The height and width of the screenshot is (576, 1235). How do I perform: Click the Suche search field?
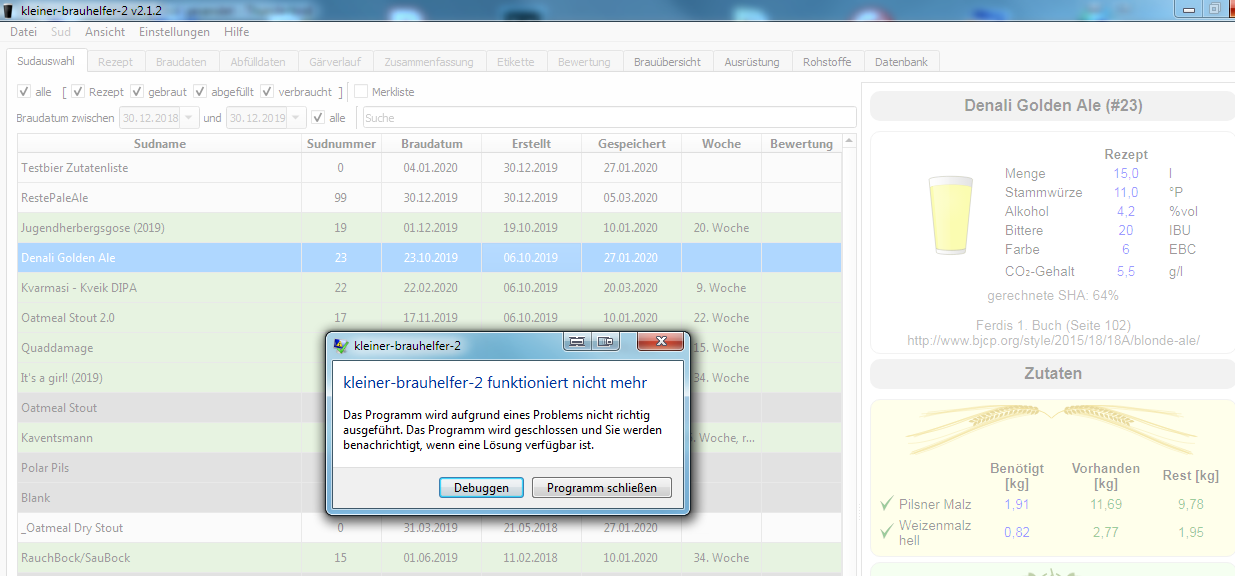click(608, 118)
